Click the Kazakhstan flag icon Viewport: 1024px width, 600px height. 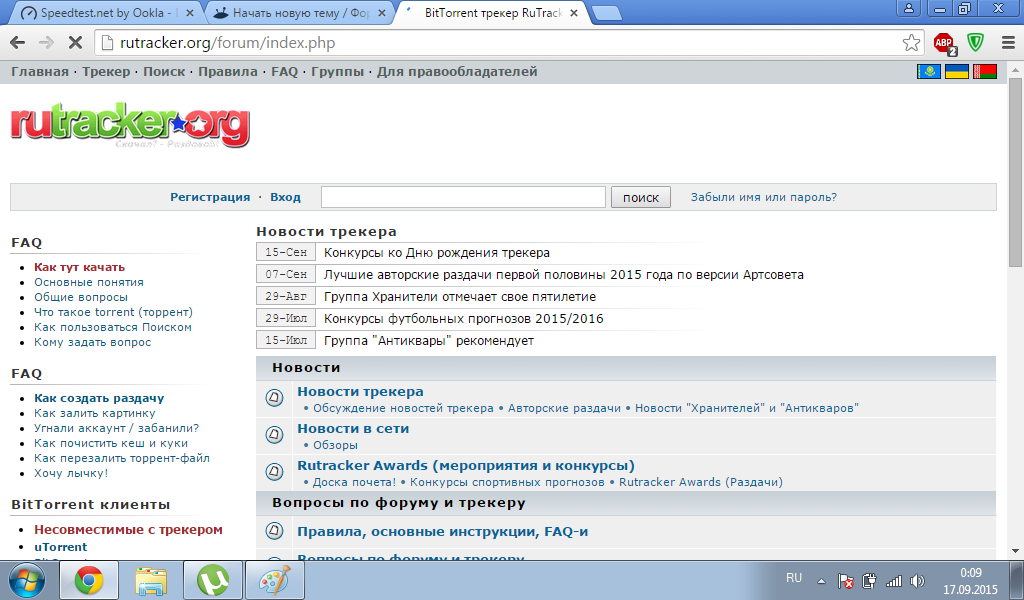tap(929, 72)
